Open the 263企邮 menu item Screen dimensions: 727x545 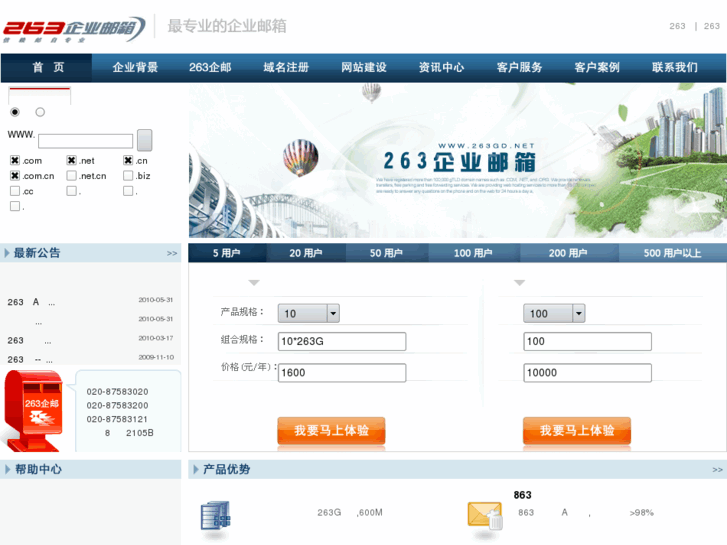tap(210, 68)
